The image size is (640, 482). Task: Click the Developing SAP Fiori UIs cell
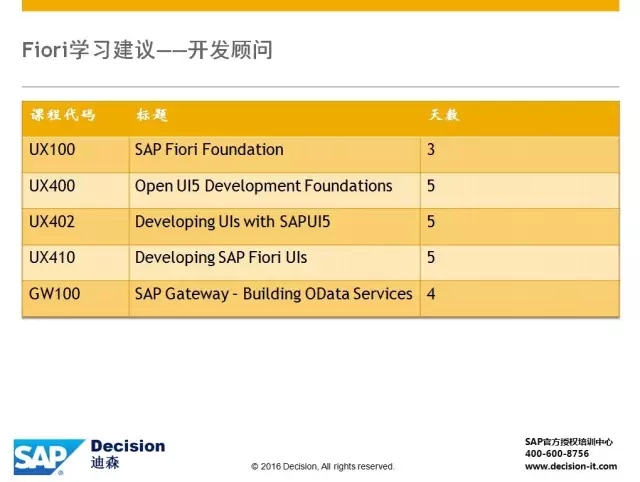click(x=221, y=258)
